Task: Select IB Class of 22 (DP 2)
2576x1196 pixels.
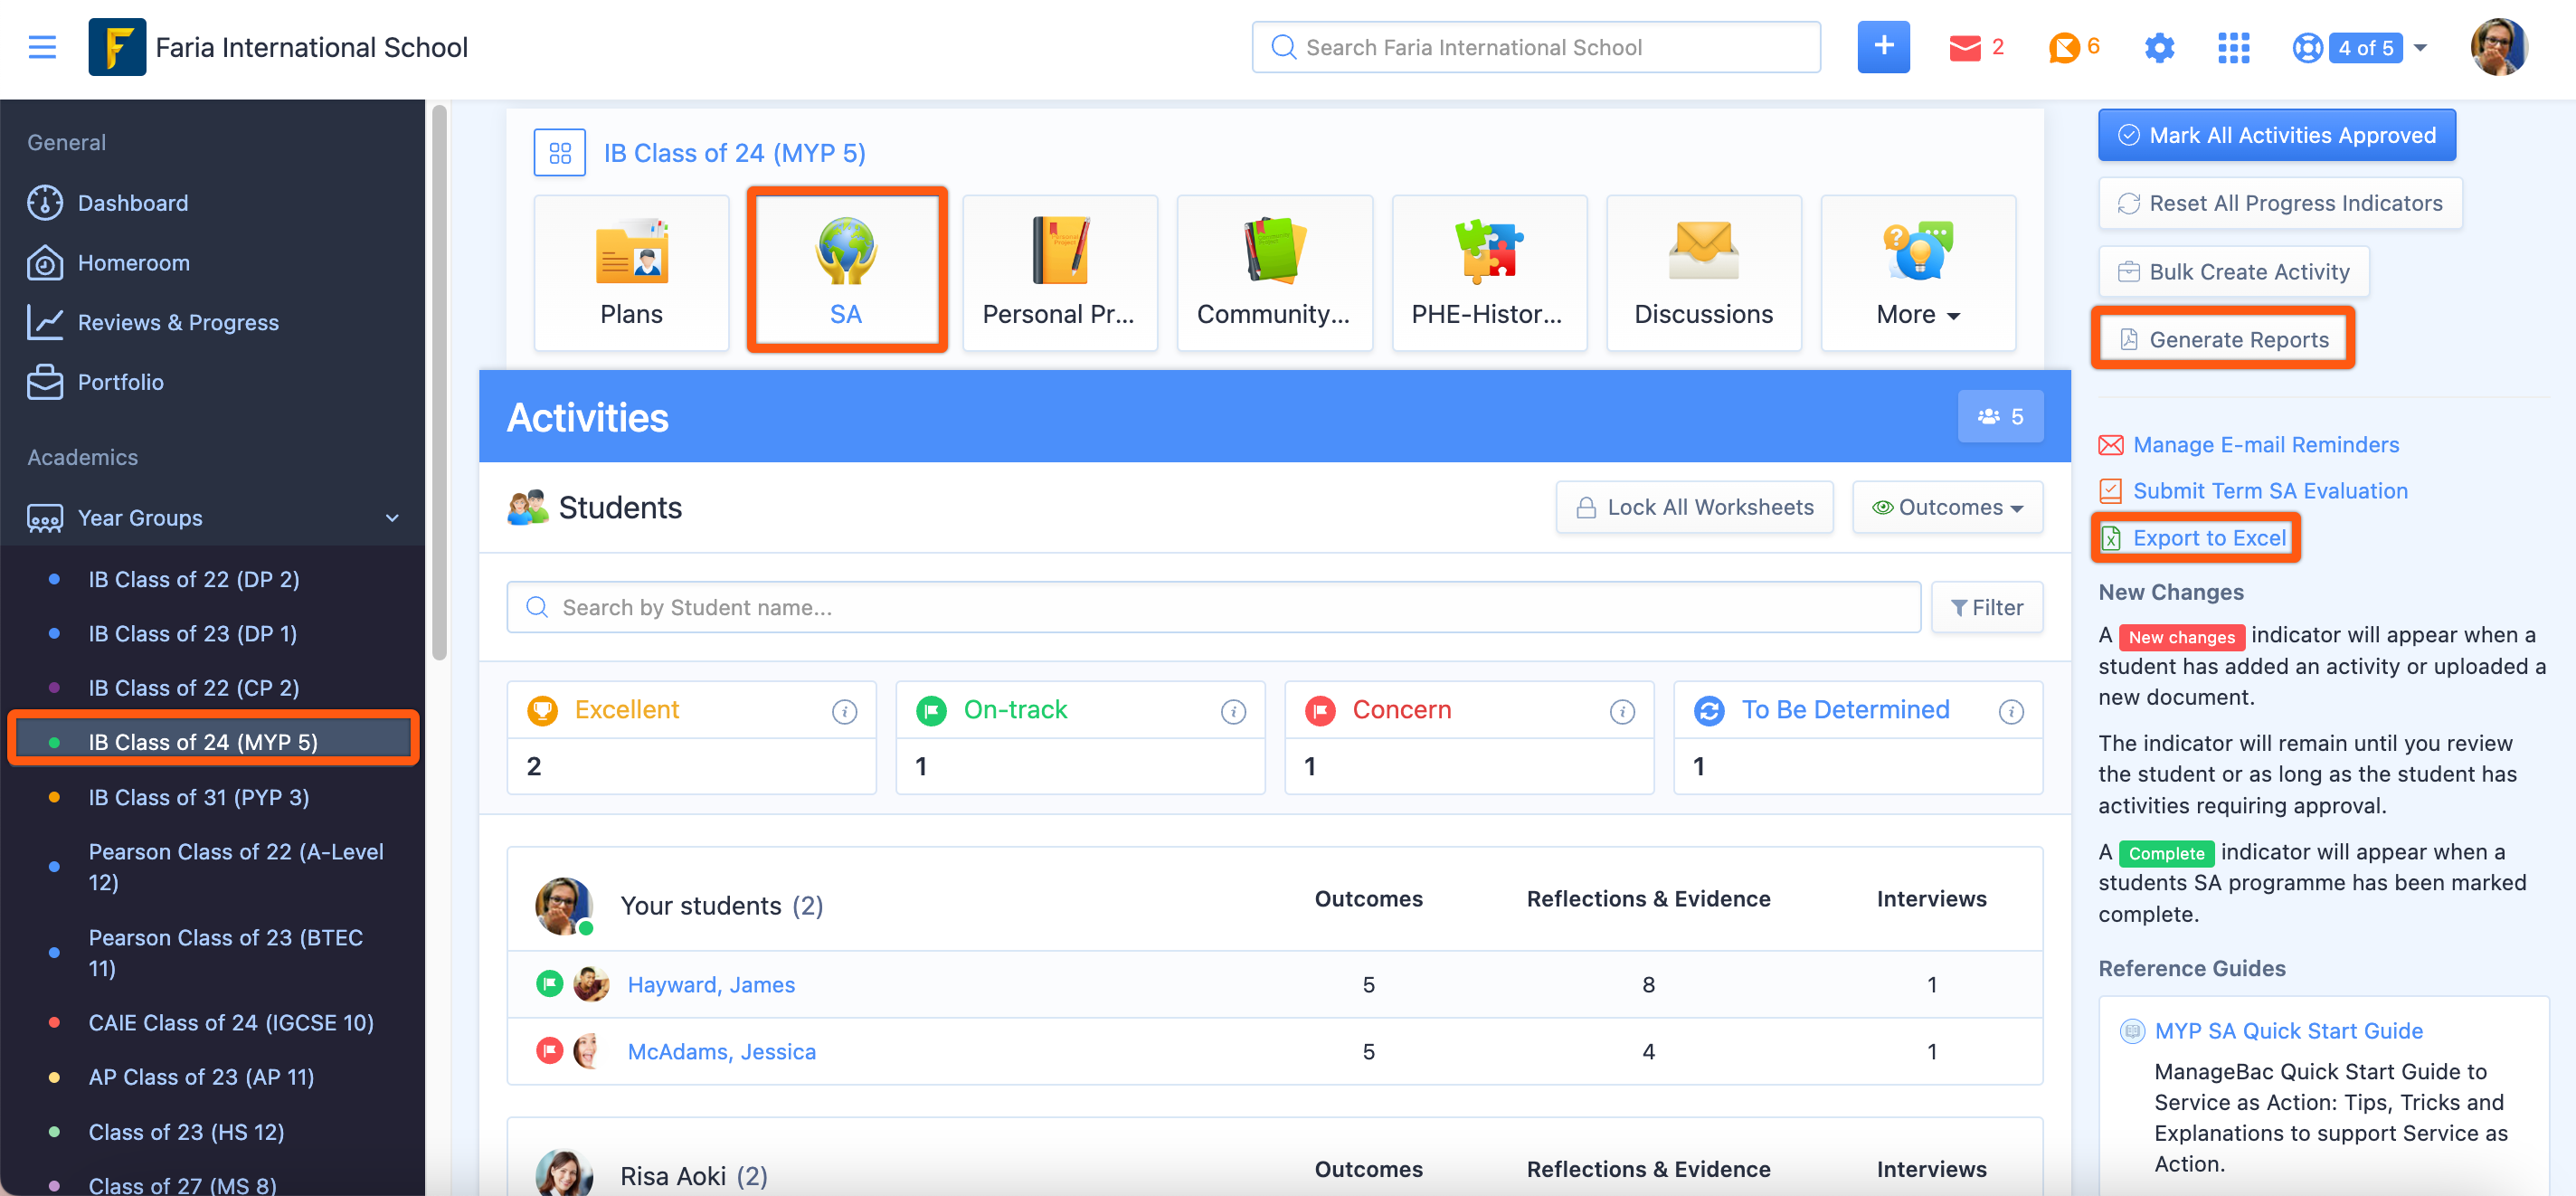Action: [x=194, y=579]
